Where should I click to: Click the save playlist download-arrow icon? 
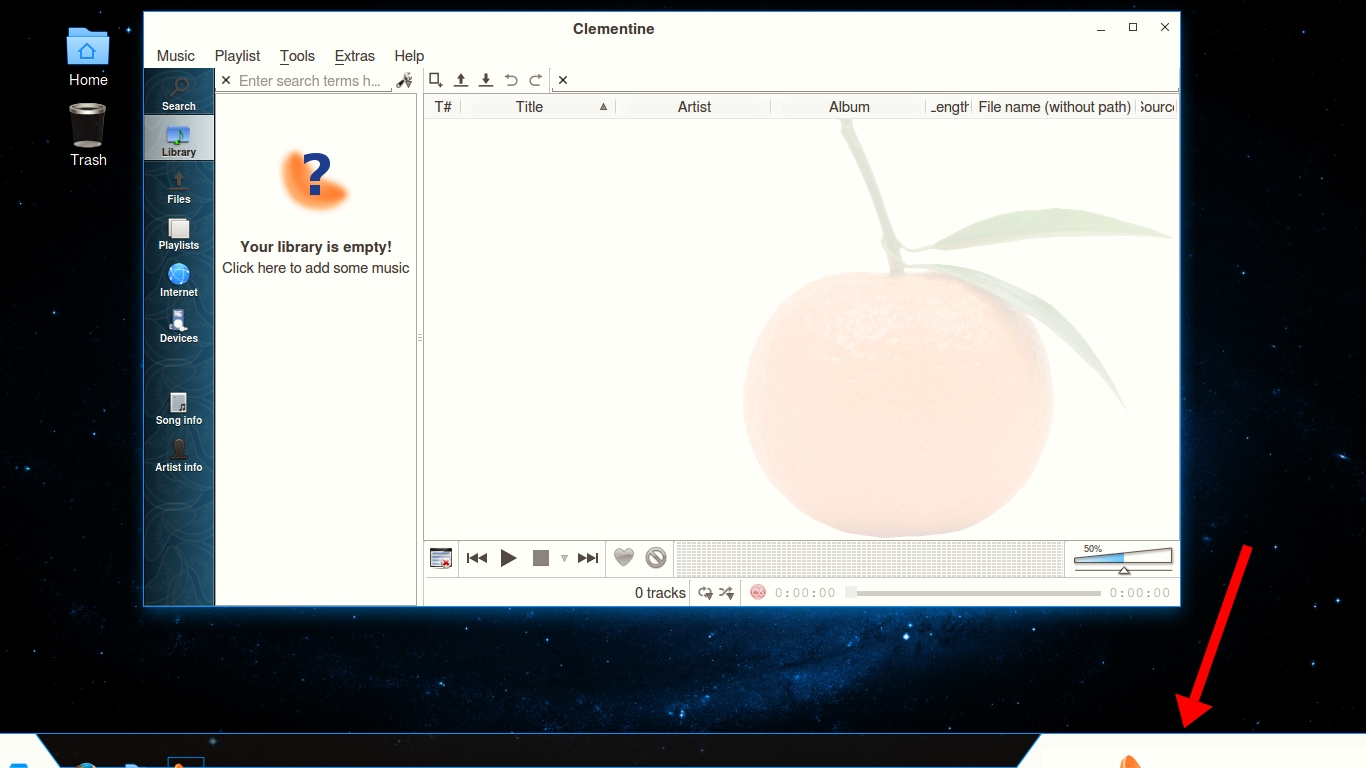[486, 80]
